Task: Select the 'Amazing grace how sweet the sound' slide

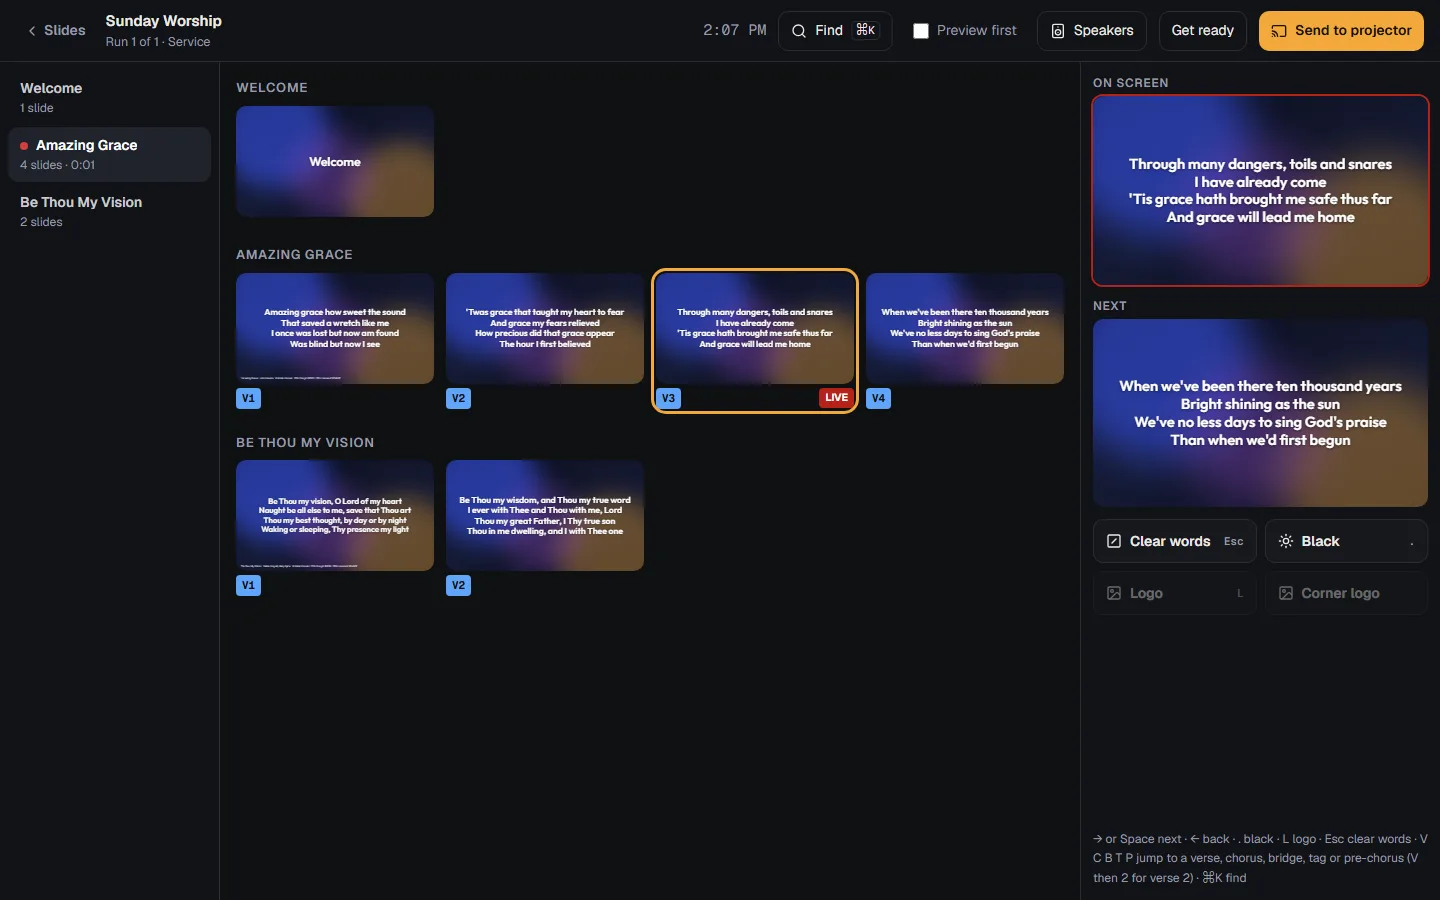Action: coord(335,329)
